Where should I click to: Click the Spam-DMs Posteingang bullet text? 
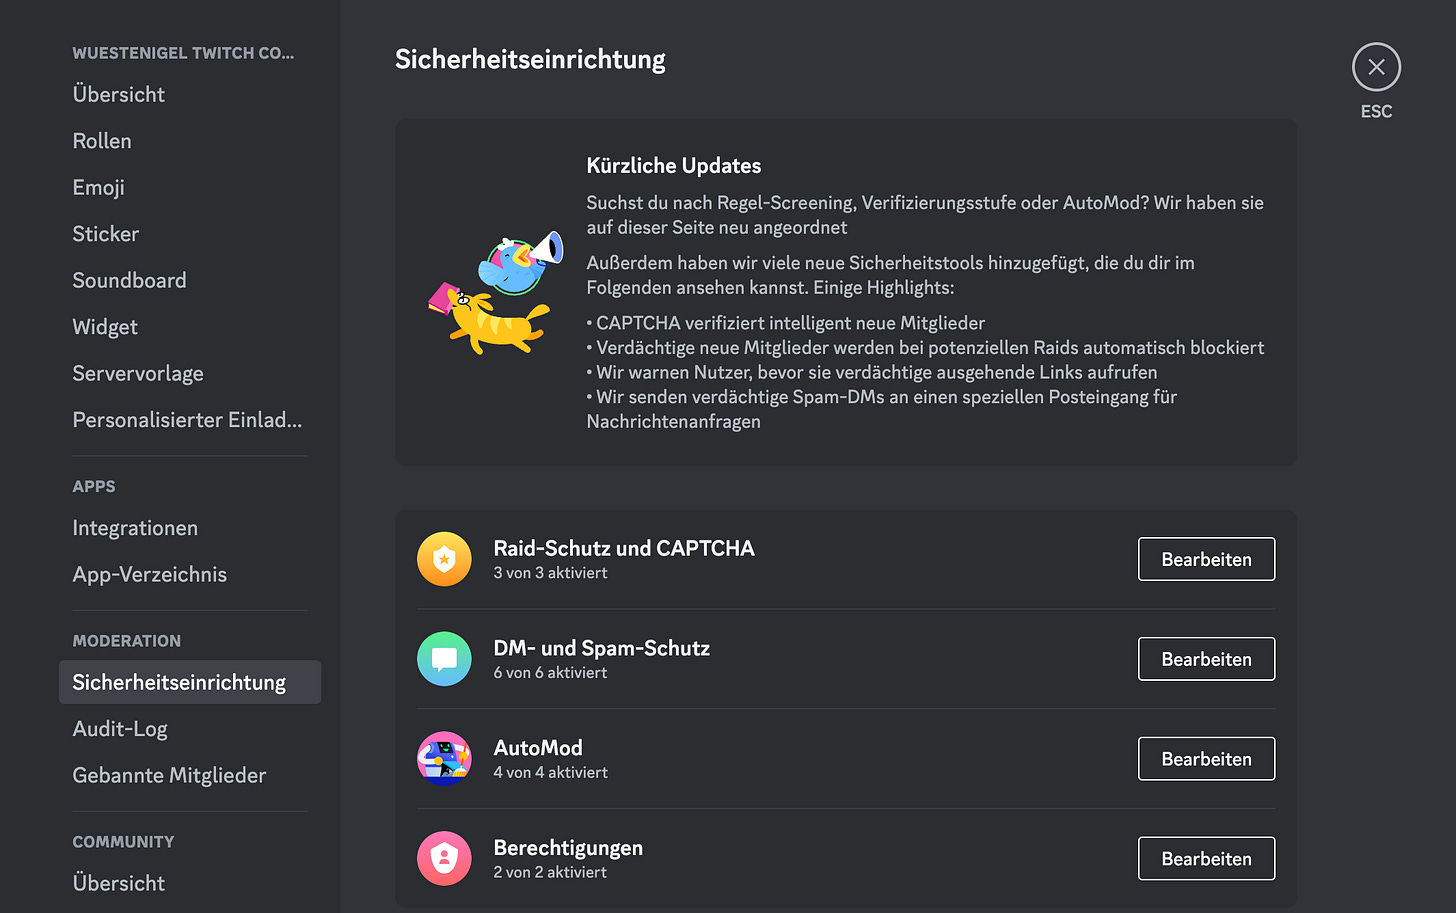(x=882, y=409)
